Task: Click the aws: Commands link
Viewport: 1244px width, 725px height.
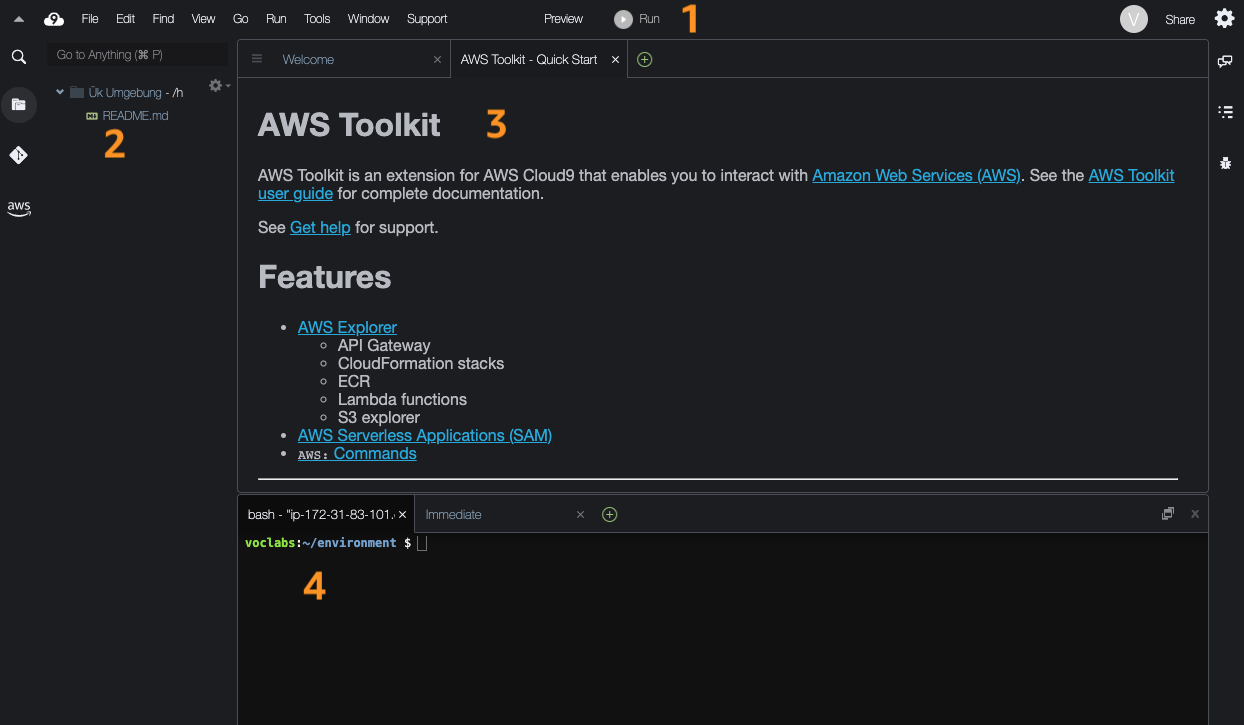Action: click(x=357, y=453)
